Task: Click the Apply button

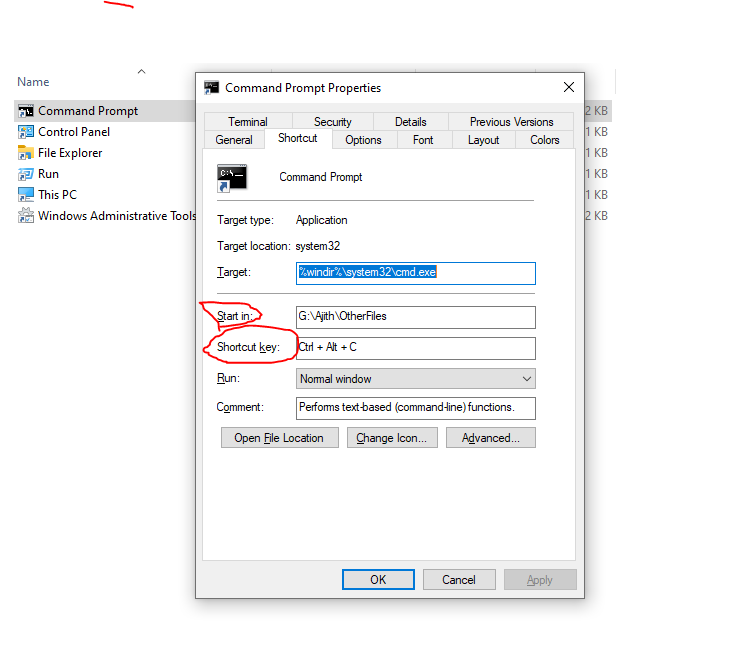Action: [540, 580]
